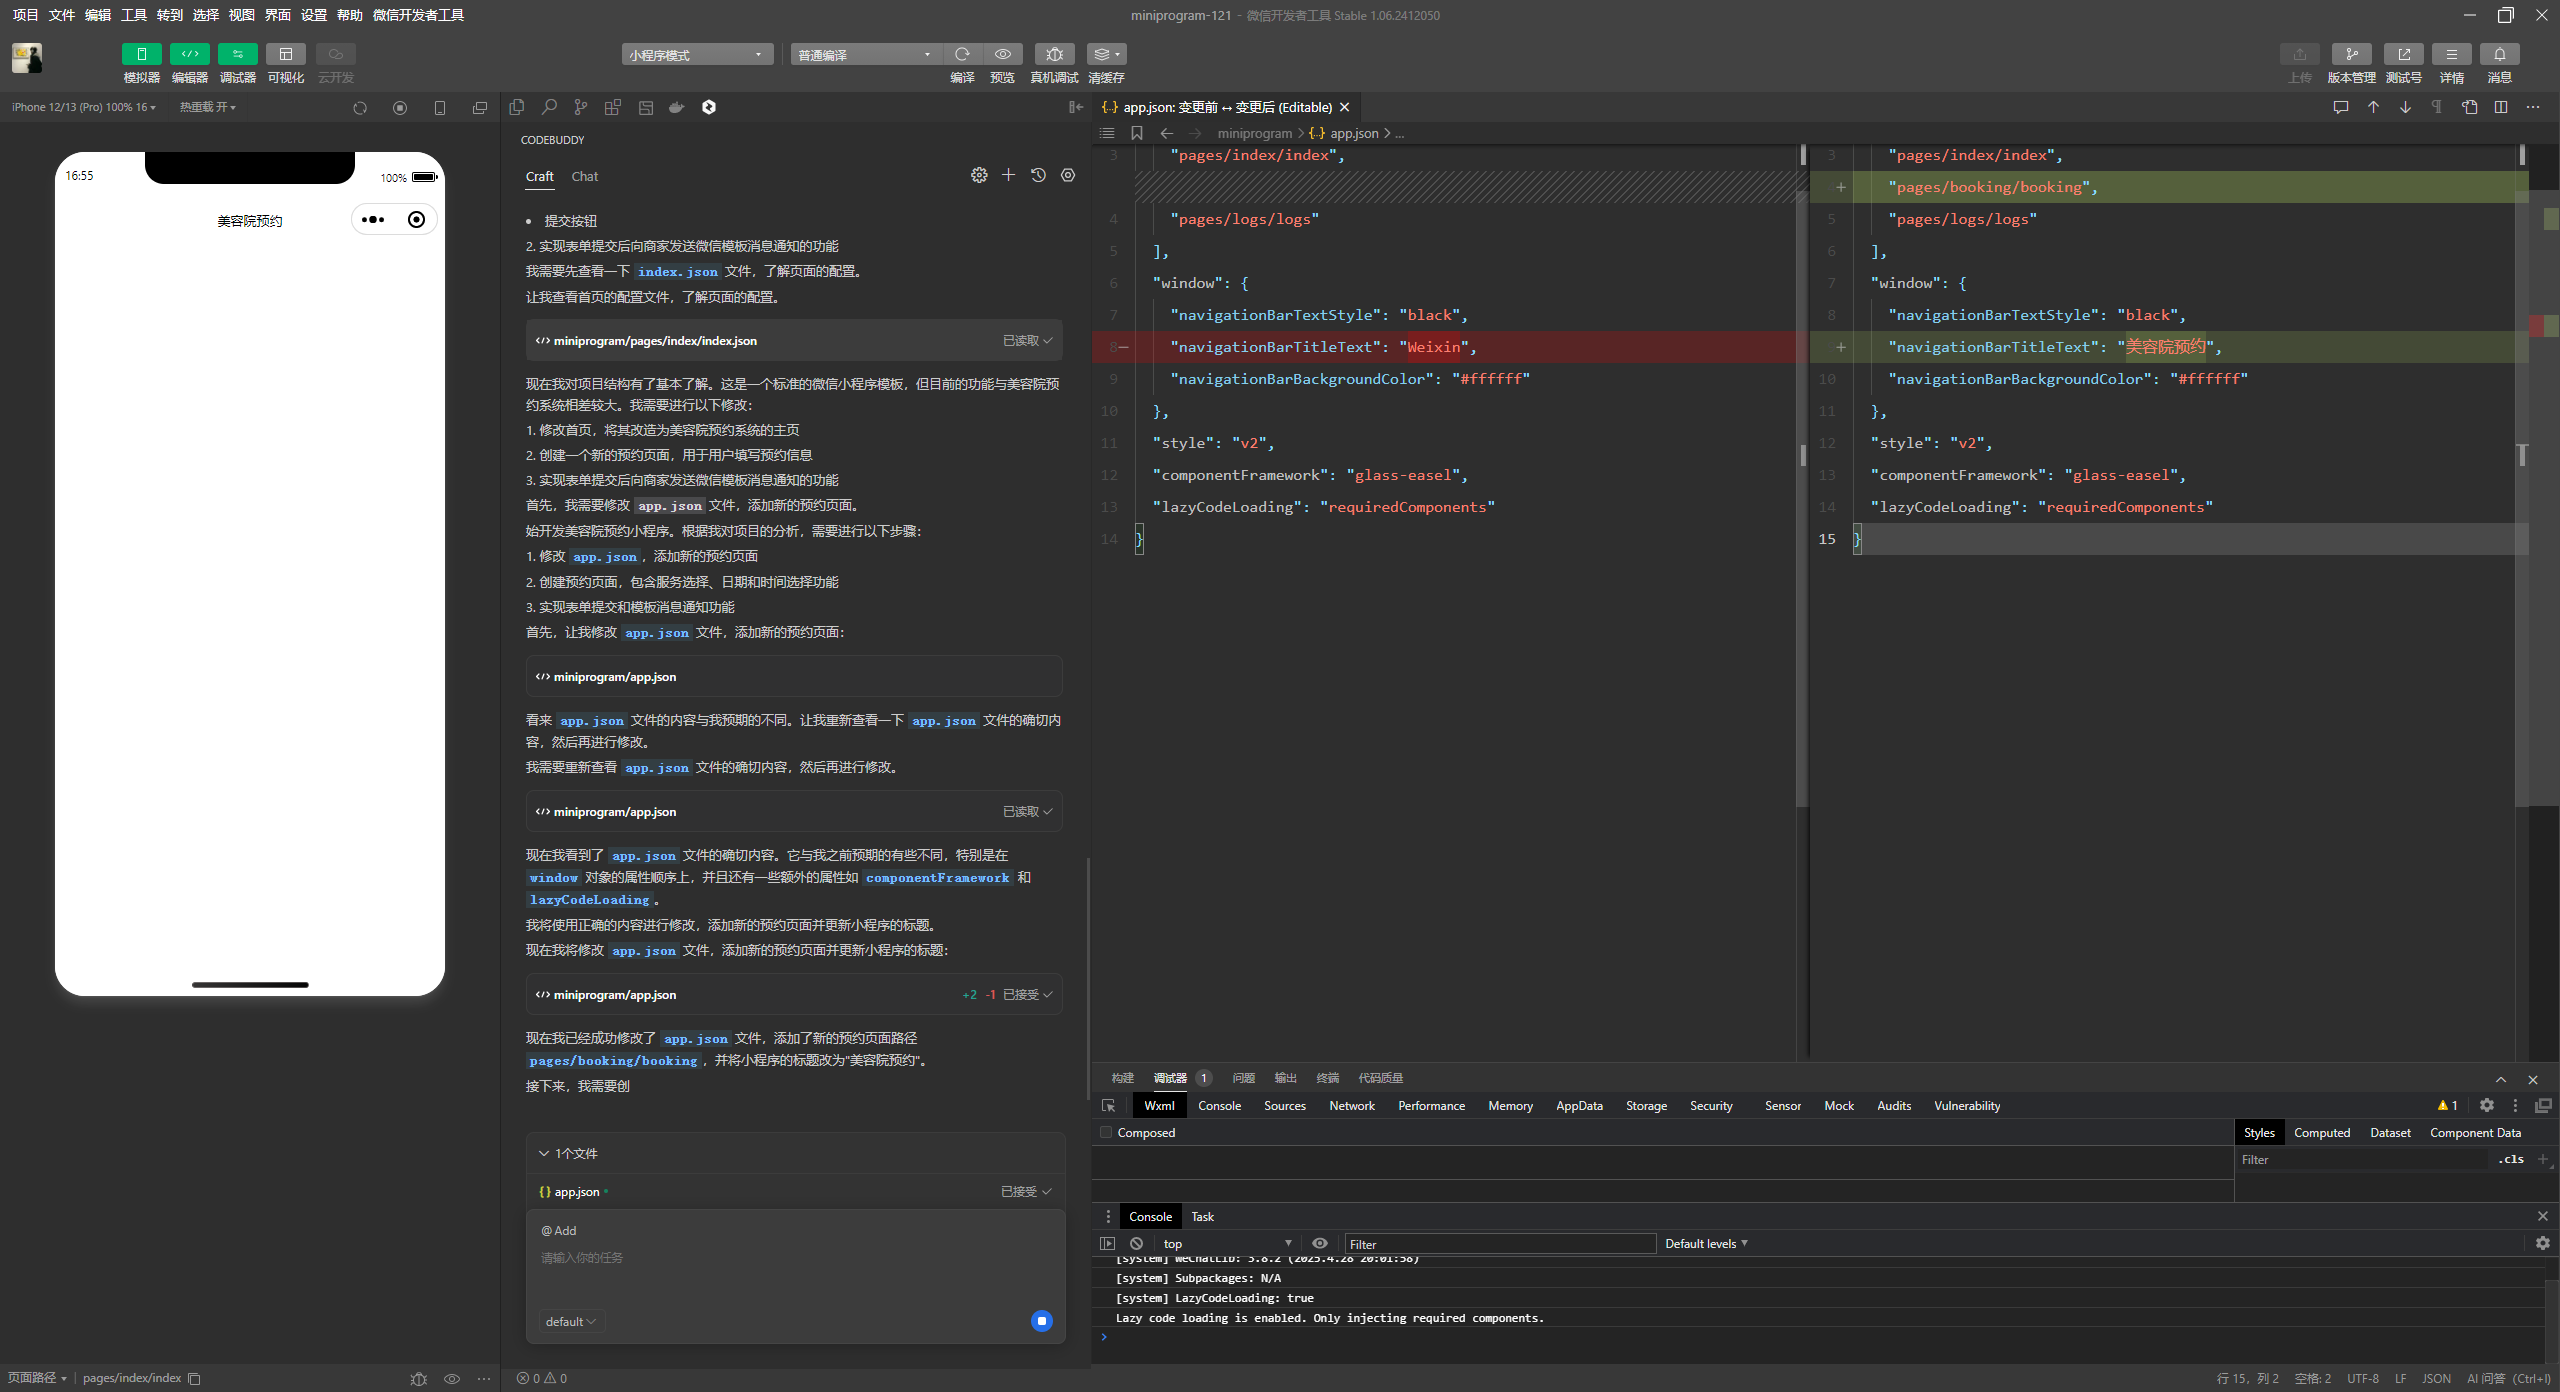Image resolution: width=2560 pixels, height=1392 pixels.
Task: Click the clear console icon
Action: (x=1136, y=1244)
